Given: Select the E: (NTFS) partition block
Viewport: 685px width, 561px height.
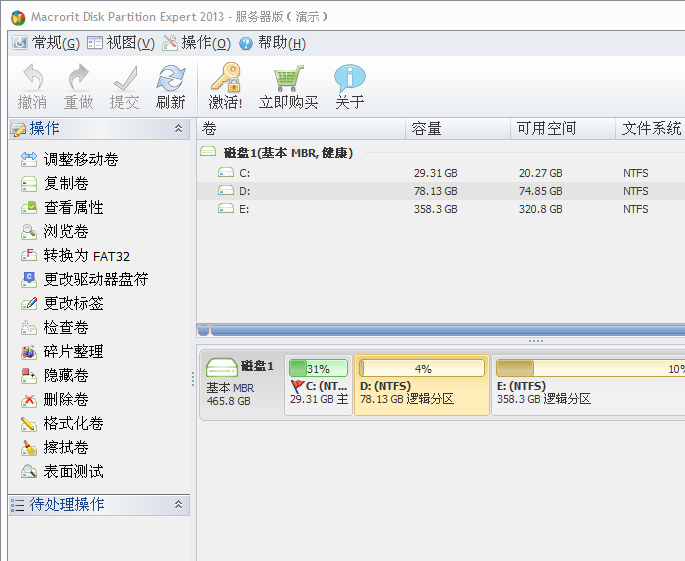Looking at the screenshot, I should point(588,385).
